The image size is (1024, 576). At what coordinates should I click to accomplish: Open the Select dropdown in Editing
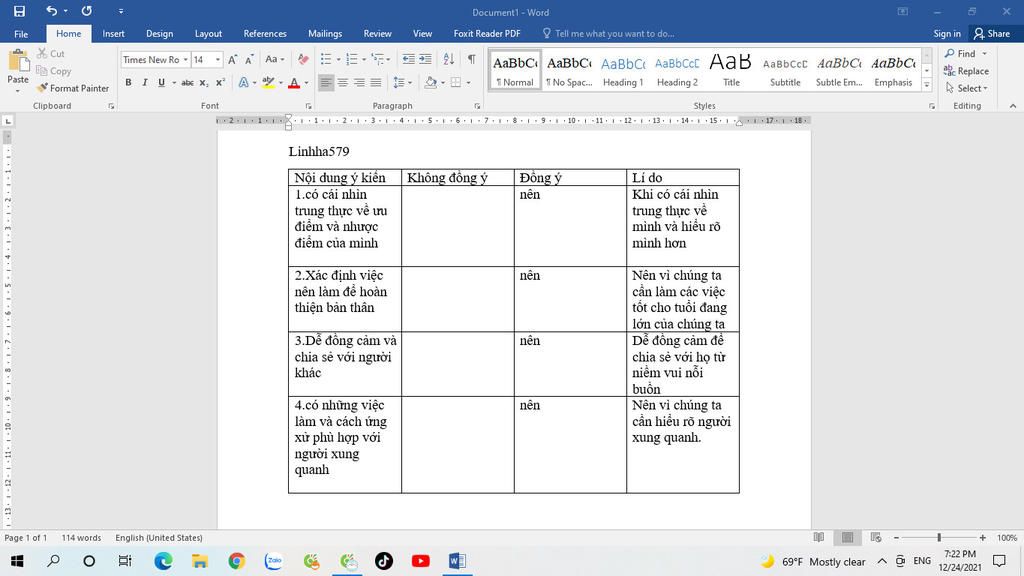pyautogui.click(x=967, y=88)
